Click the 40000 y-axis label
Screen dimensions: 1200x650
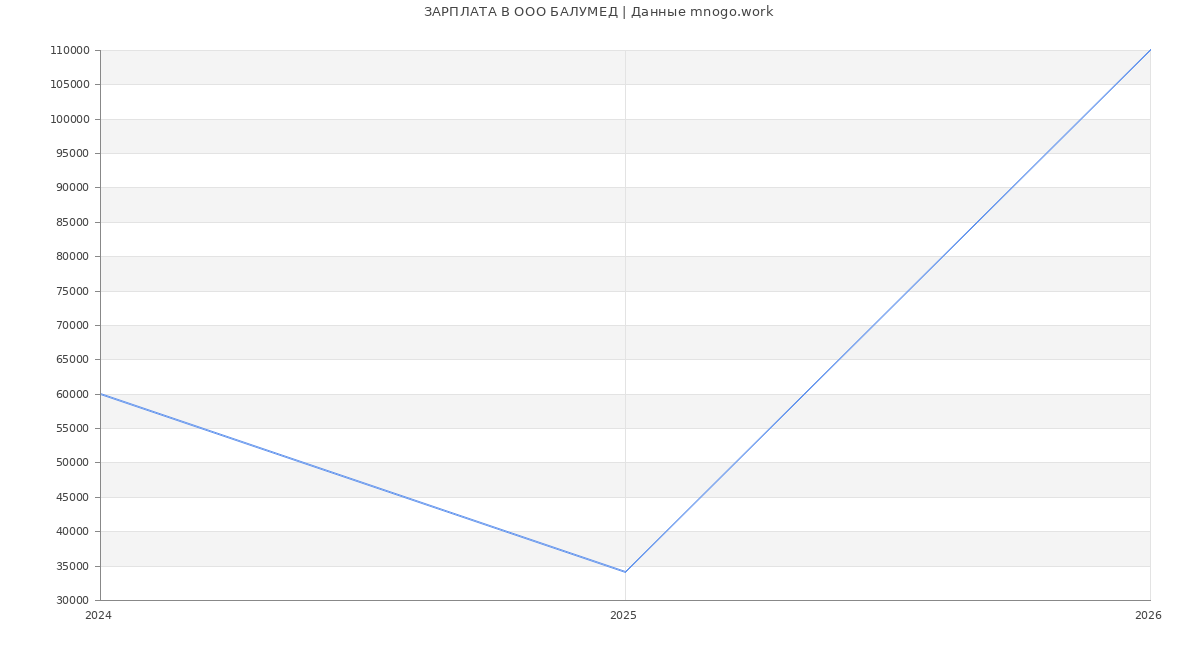[72, 531]
